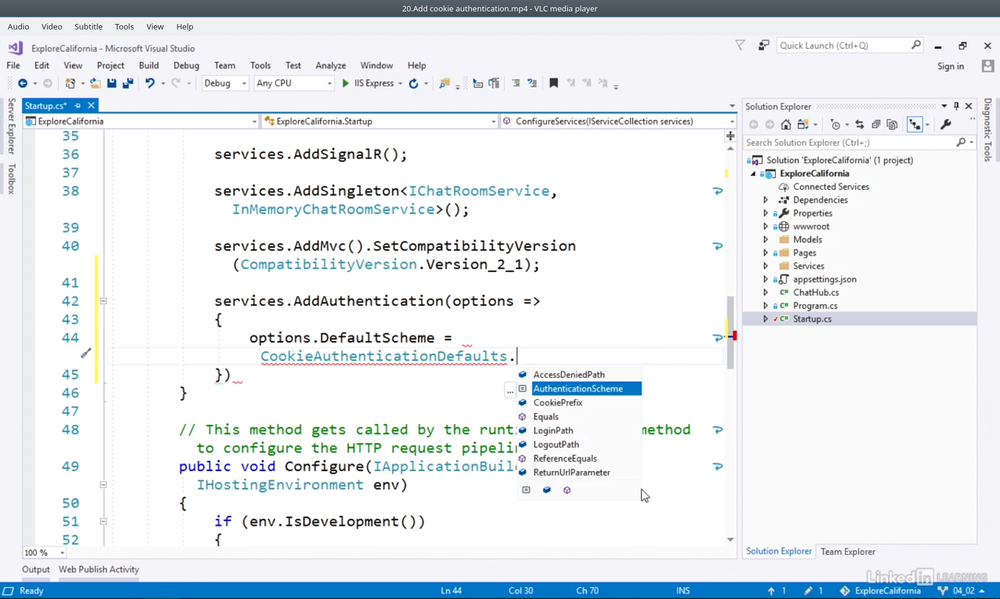Choose LoginPath from the IntelliSense list
This screenshot has height=599, width=1000.
point(553,431)
